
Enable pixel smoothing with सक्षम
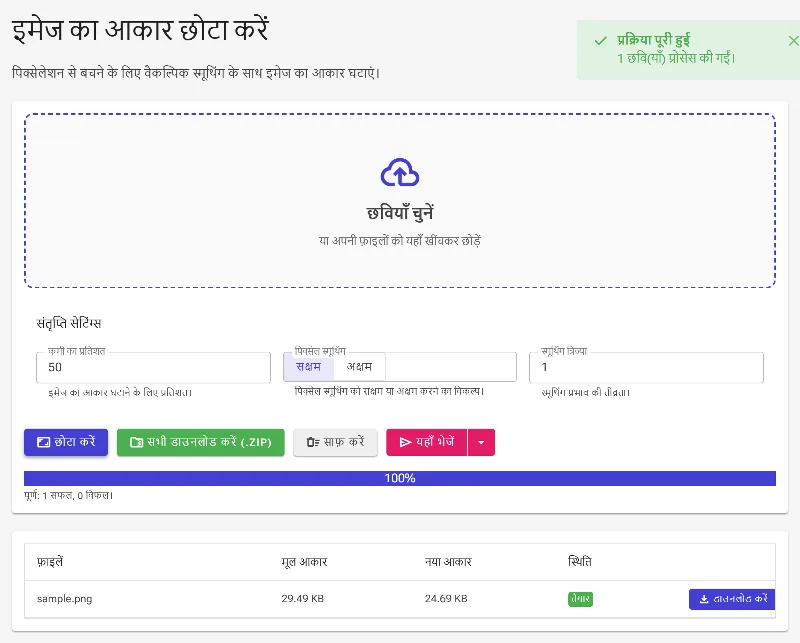click(309, 367)
